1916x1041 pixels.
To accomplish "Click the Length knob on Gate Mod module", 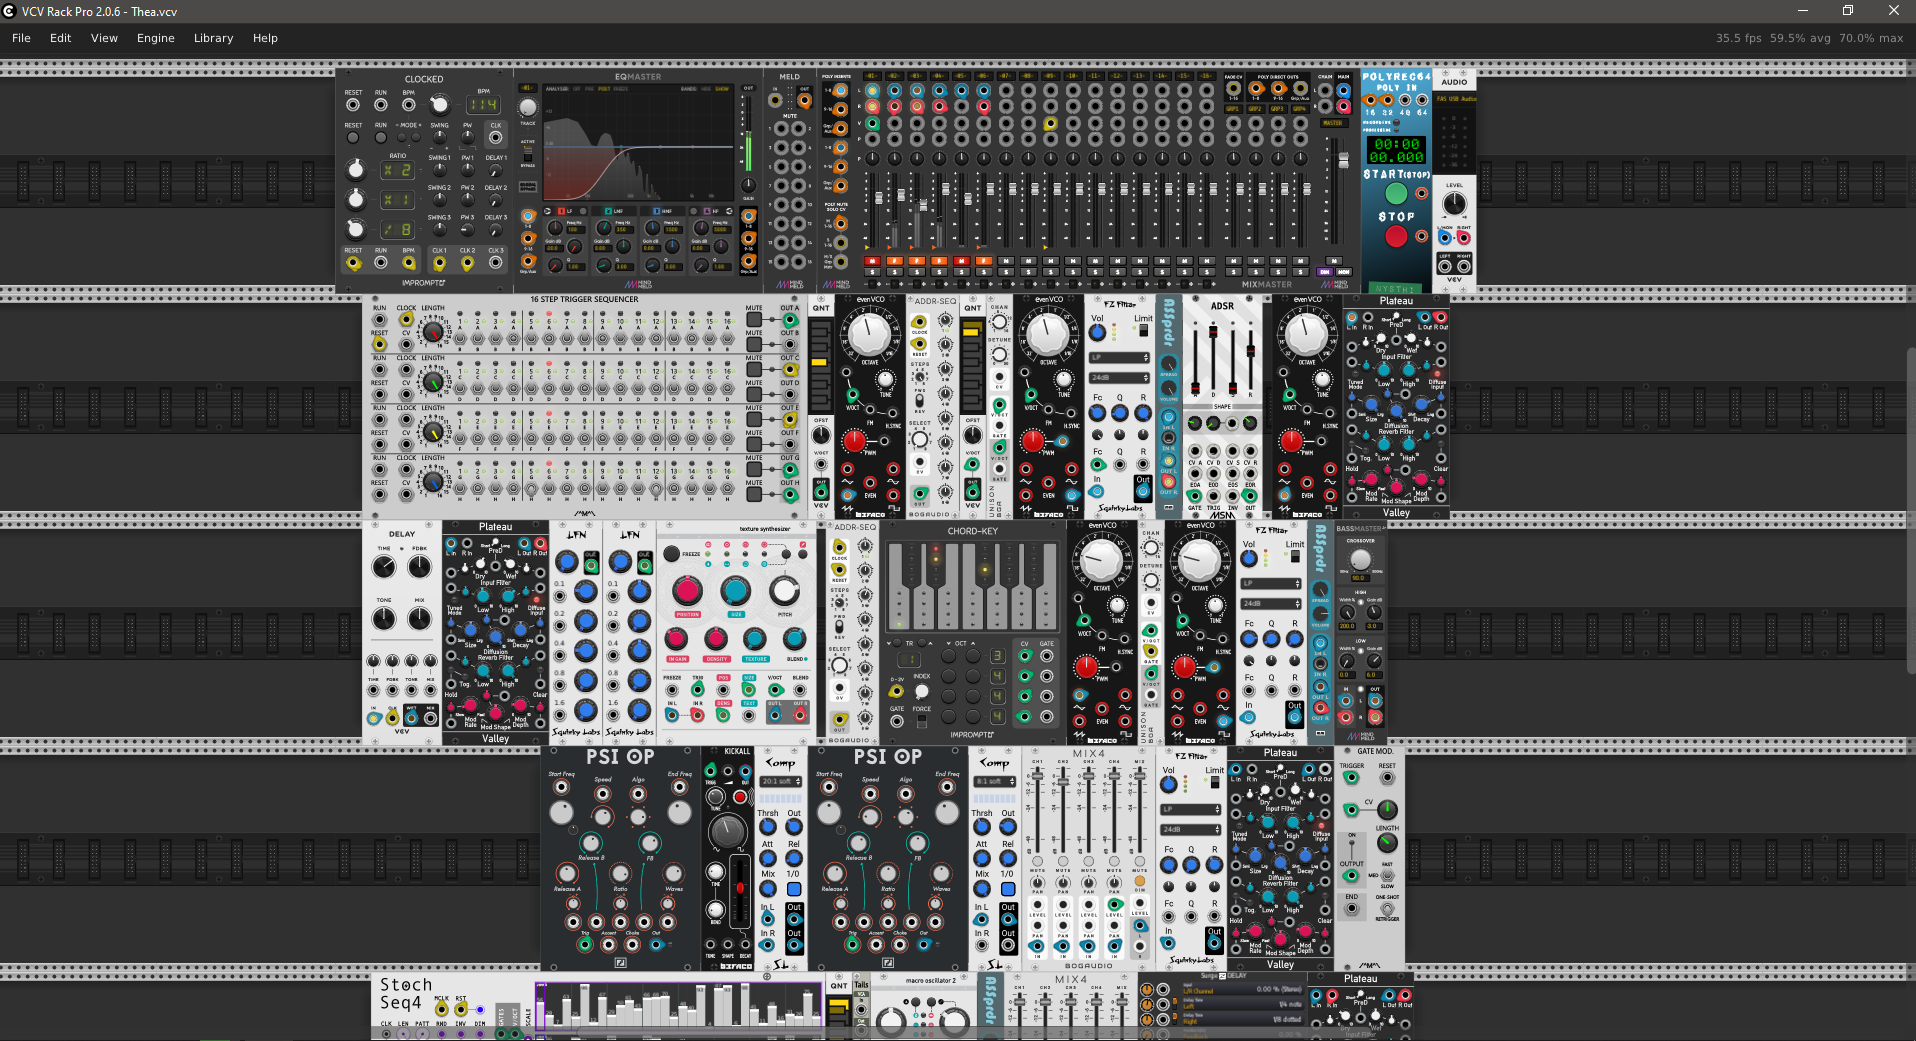I will [x=1387, y=843].
